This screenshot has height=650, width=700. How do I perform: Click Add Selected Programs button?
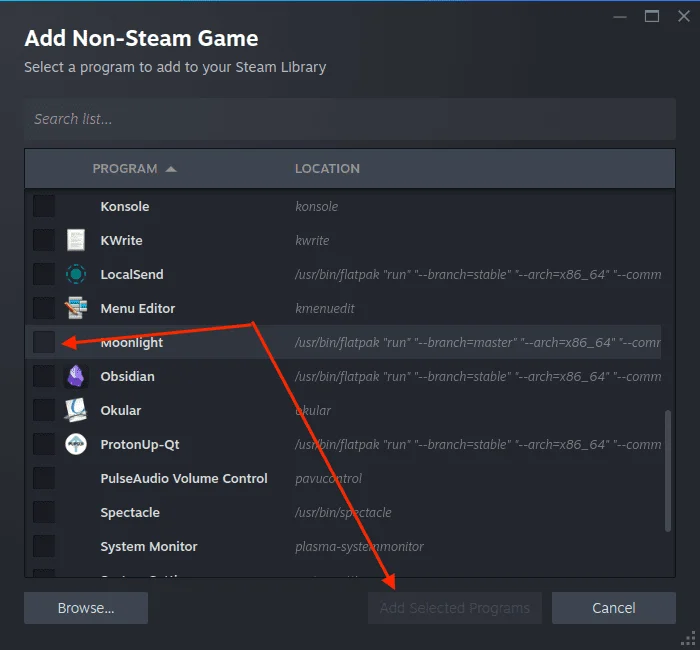(x=454, y=608)
